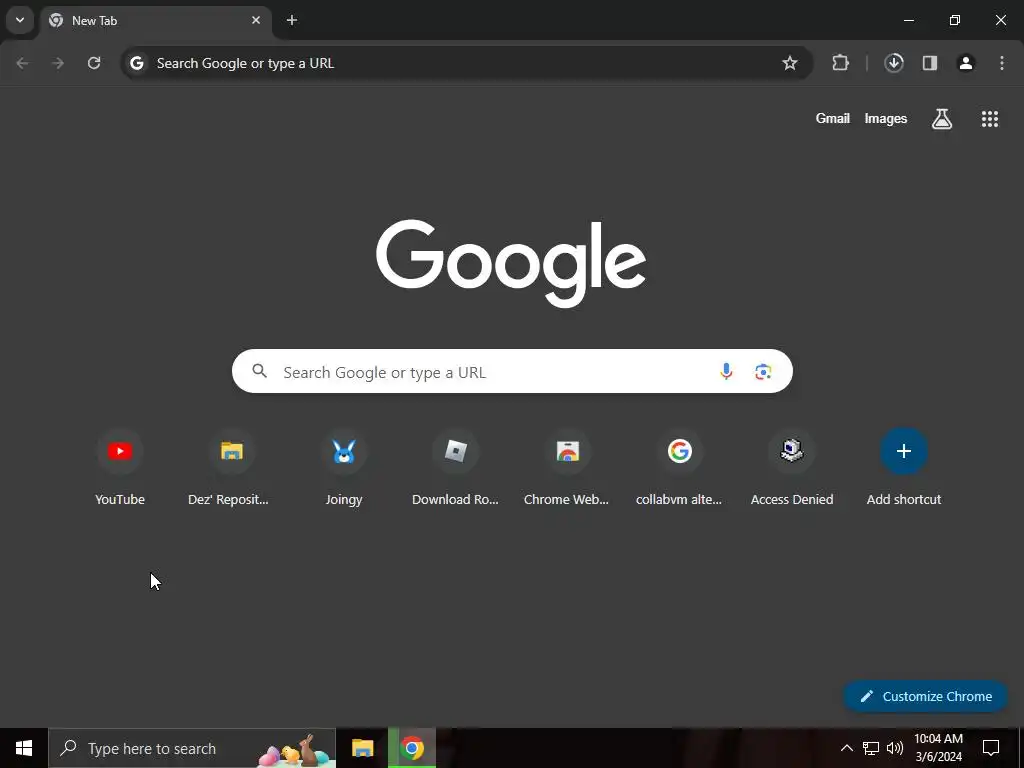Open the Chrome three-dot menu
The width and height of the screenshot is (1024, 768).
click(x=1002, y=63)
